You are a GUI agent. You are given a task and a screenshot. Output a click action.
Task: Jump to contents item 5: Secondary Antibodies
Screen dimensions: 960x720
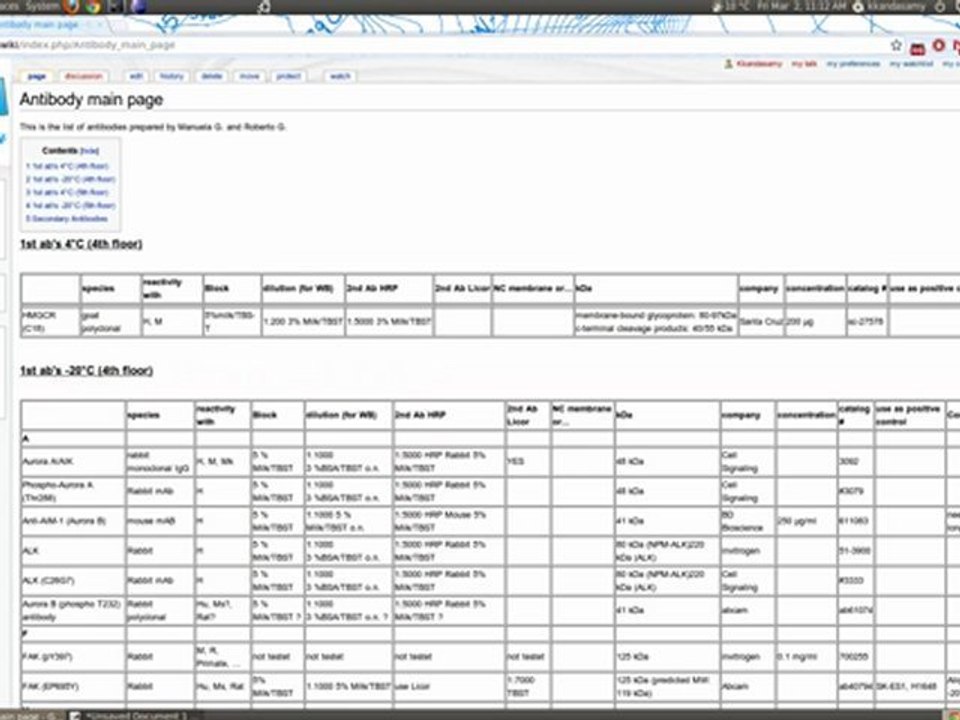(67, 219)
